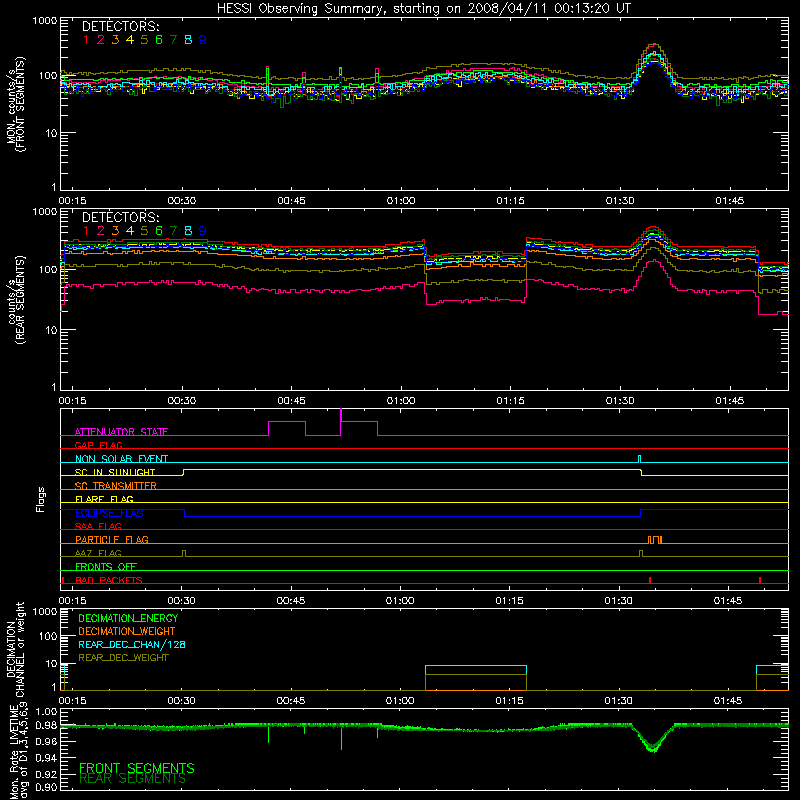
Task: Click the PARTICLE_FLAG label
Action: tap(112, 540)
